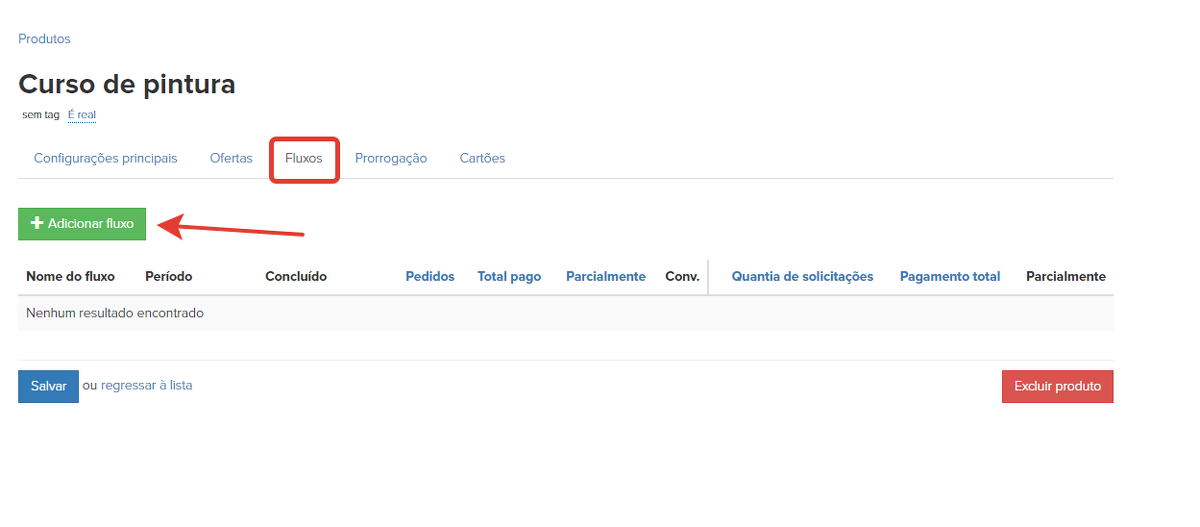Sort table by Total pago column

tap(509, 276)
